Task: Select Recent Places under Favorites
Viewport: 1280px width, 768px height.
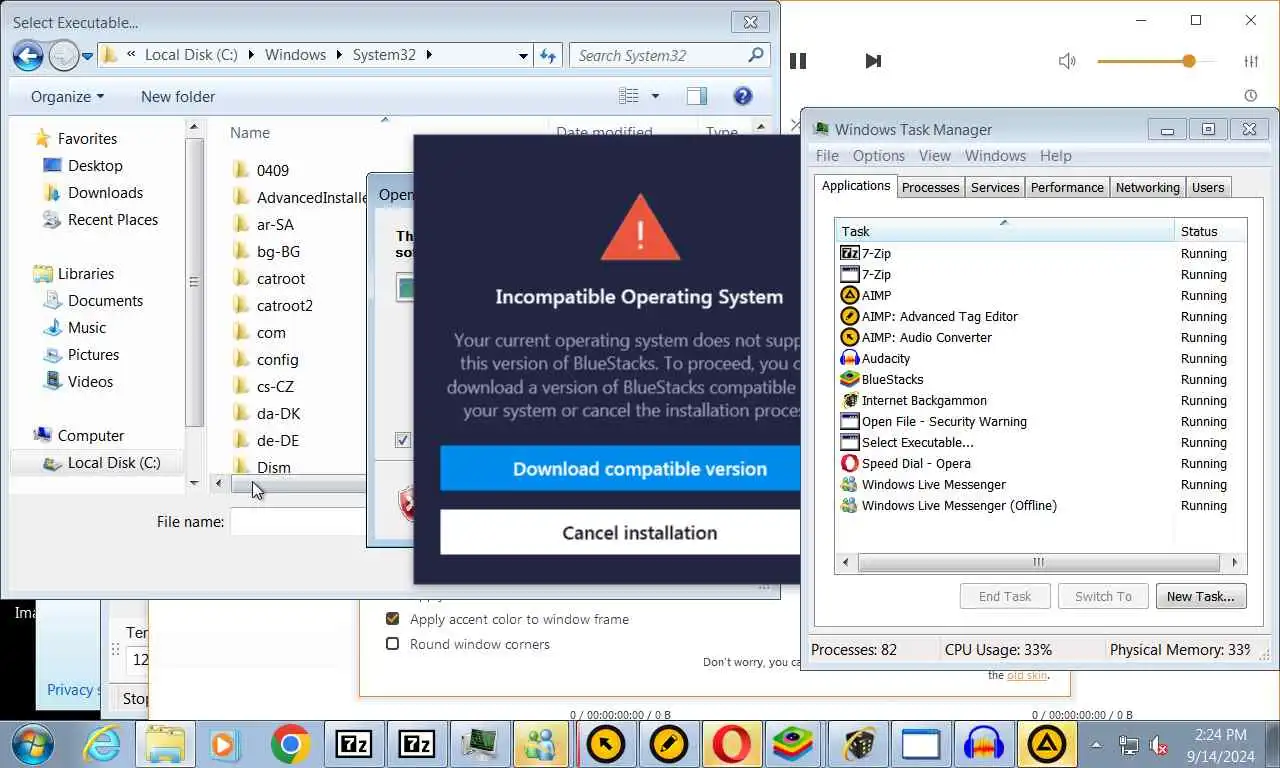Action: tap(112, 220)
